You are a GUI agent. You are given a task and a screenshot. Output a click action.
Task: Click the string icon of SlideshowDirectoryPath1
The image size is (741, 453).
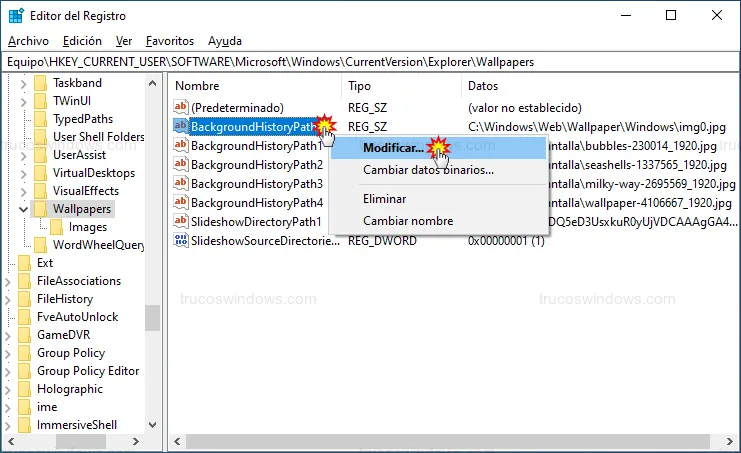pos(181,222)
